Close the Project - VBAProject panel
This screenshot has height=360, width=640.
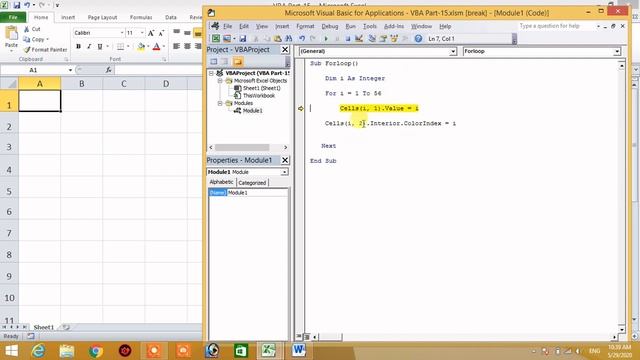285,49
